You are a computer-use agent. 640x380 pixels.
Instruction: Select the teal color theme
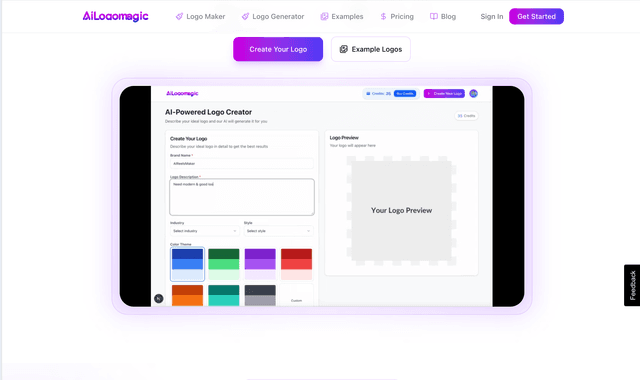224,295
